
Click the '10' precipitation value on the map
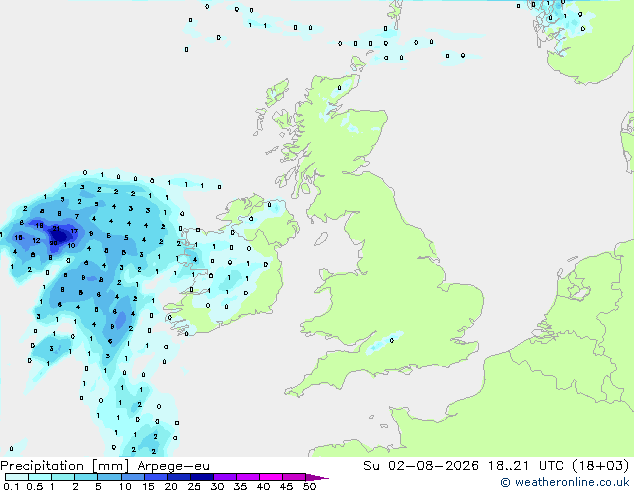pyautogui.click(x=71, y=245)
